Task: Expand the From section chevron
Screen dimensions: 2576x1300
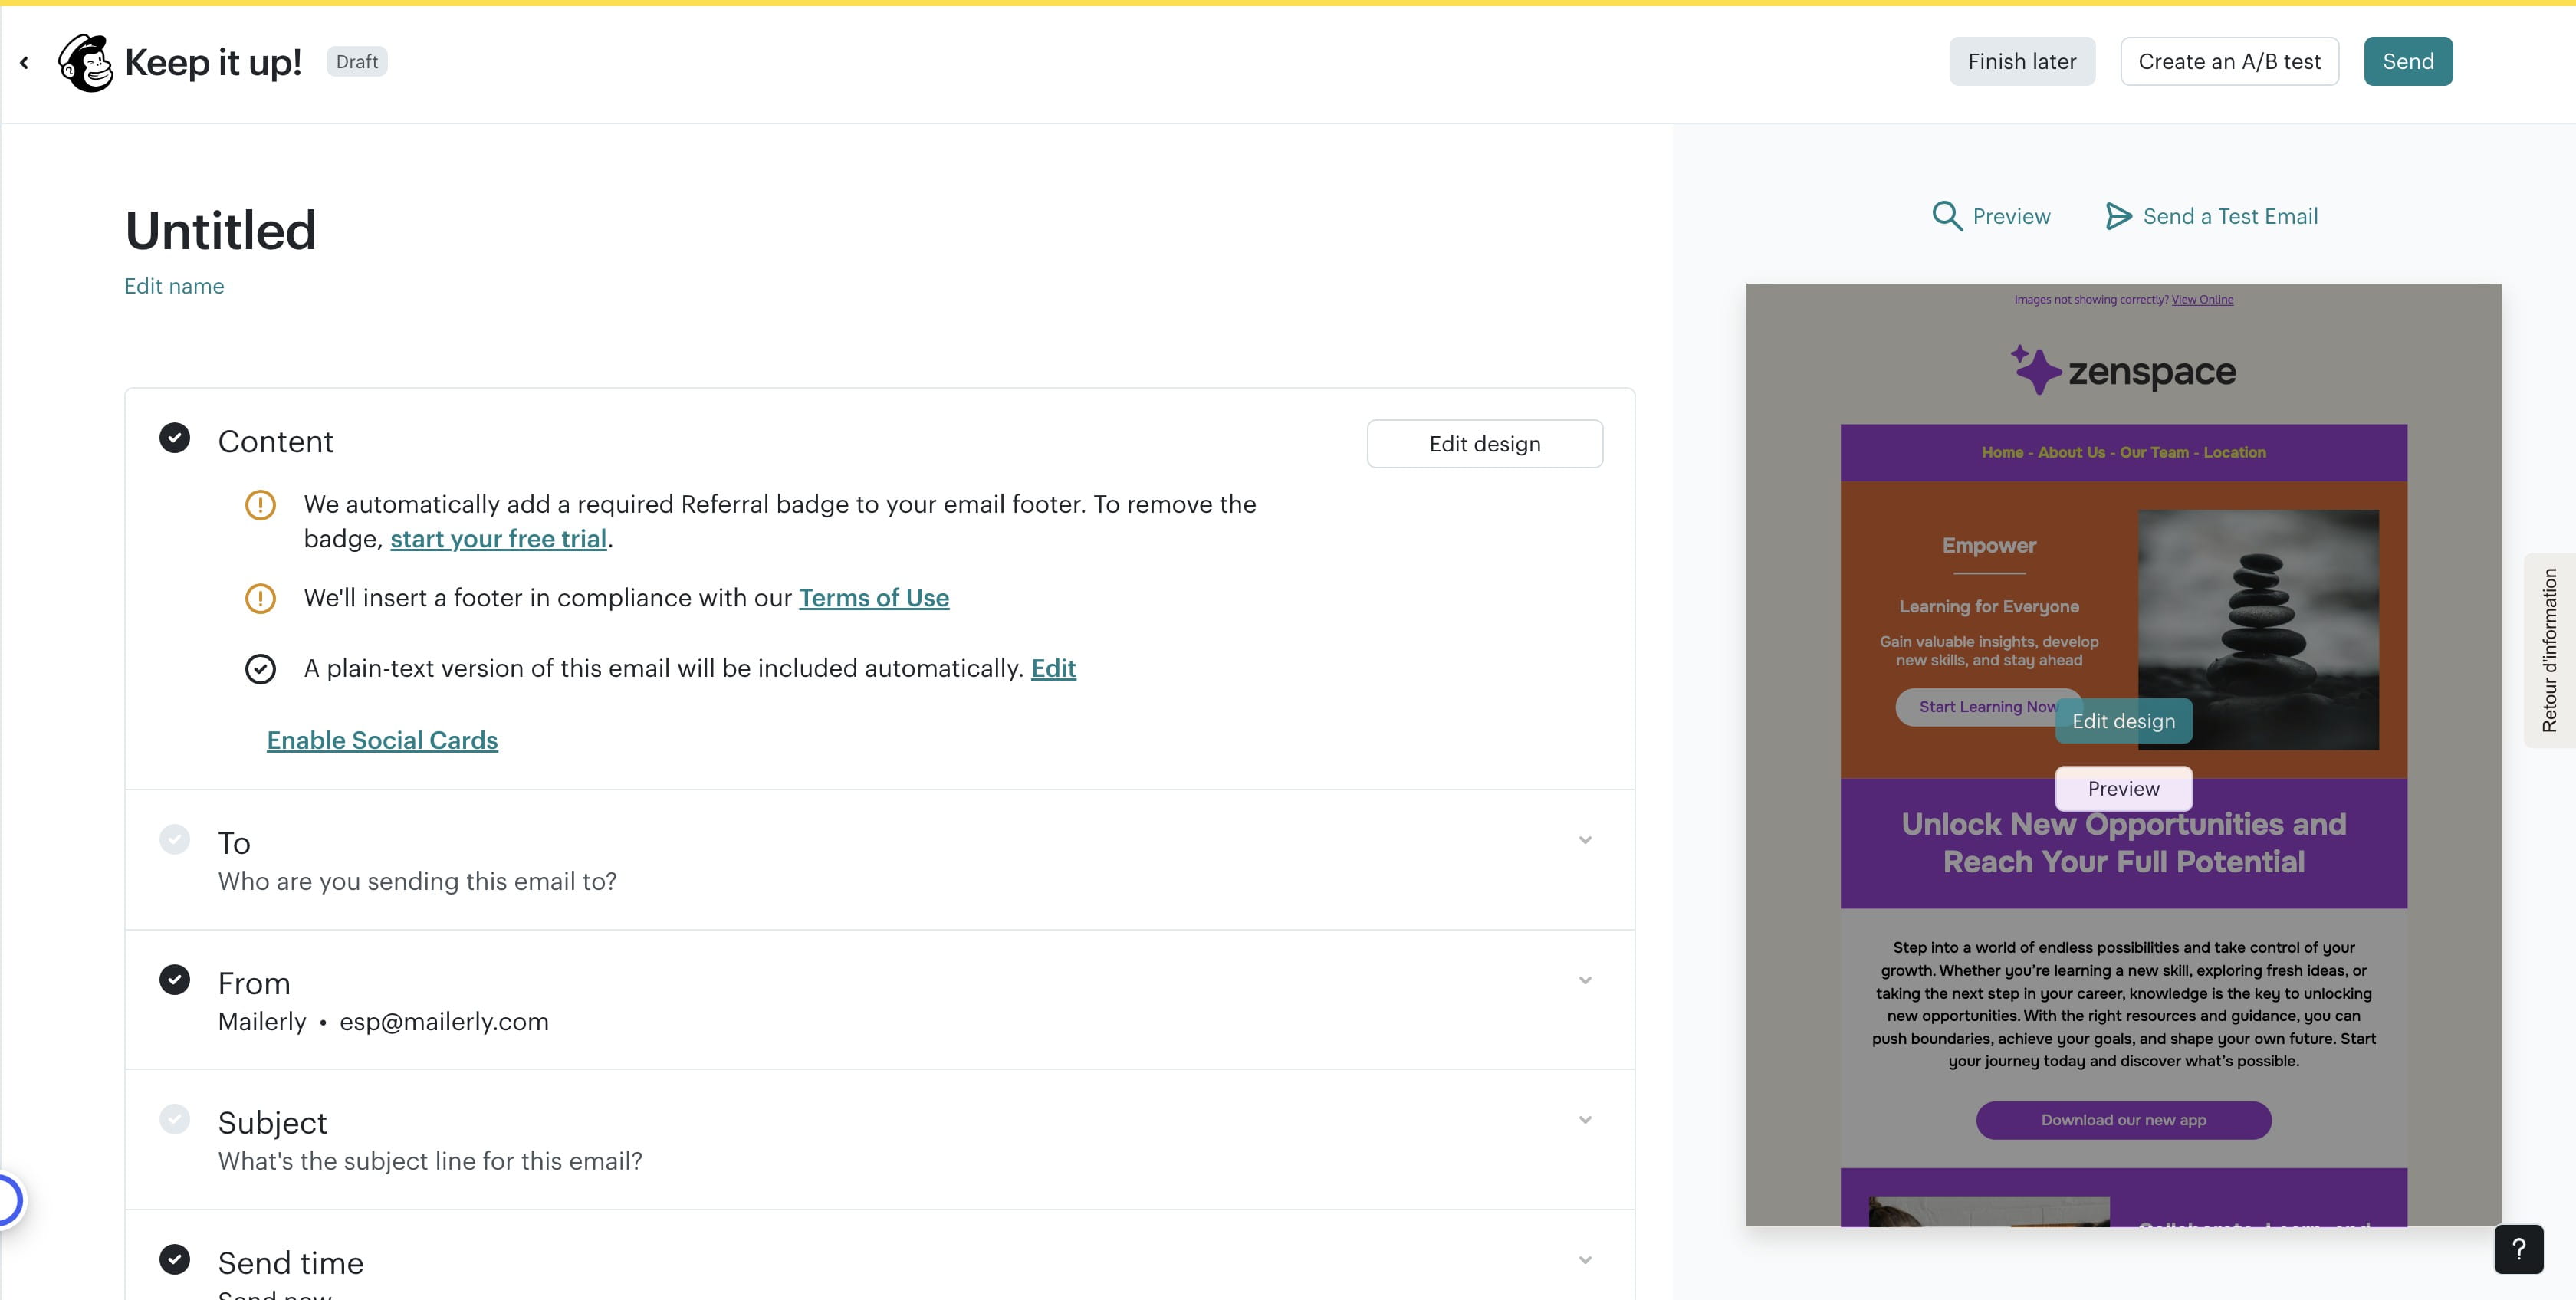Action: point(1585,980)
